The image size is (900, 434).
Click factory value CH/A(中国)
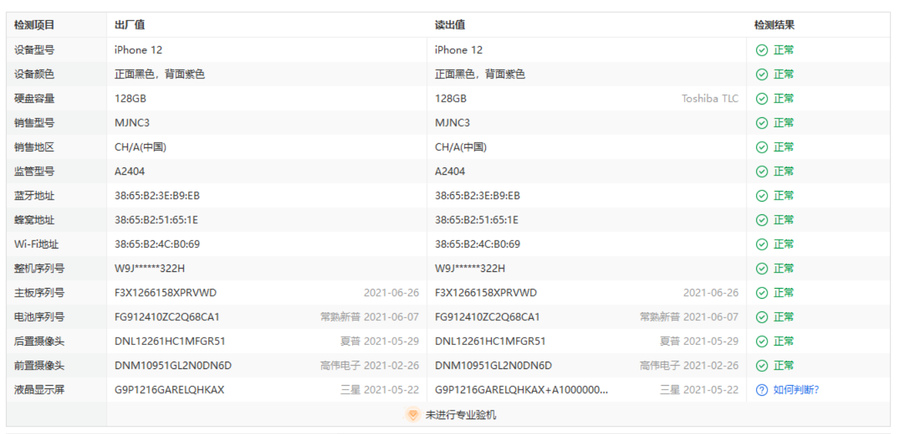tap(141, 148)
